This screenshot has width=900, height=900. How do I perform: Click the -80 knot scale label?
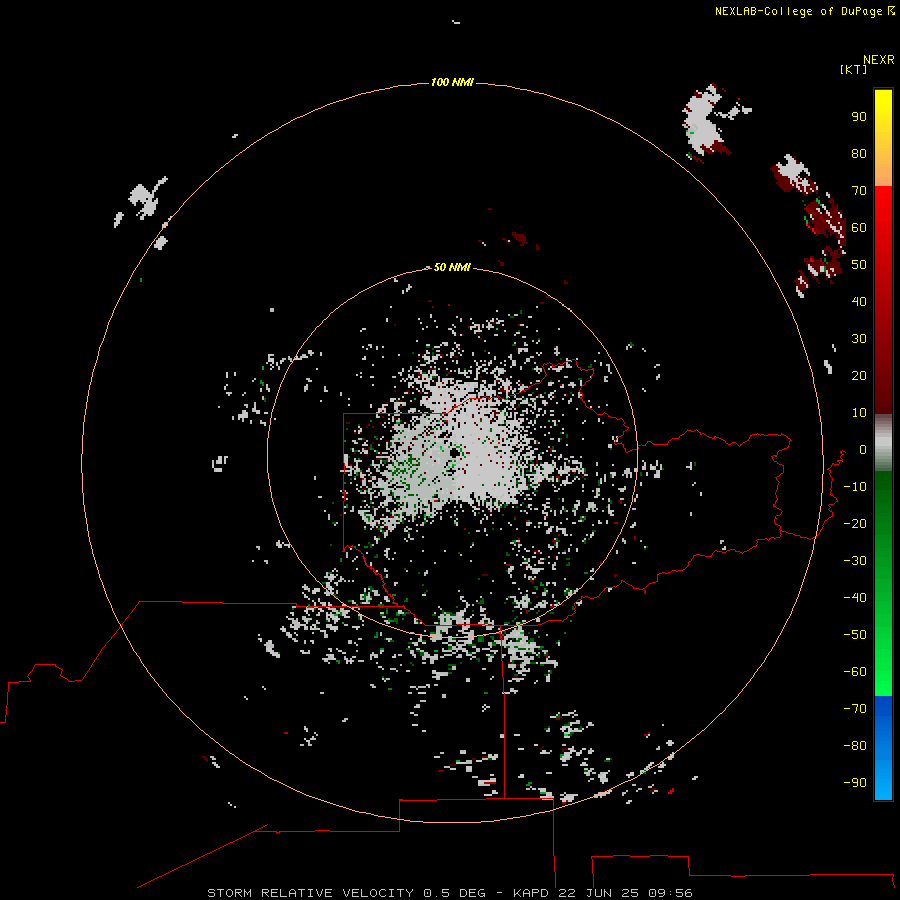pyautogui.click(x=855, y=746)
